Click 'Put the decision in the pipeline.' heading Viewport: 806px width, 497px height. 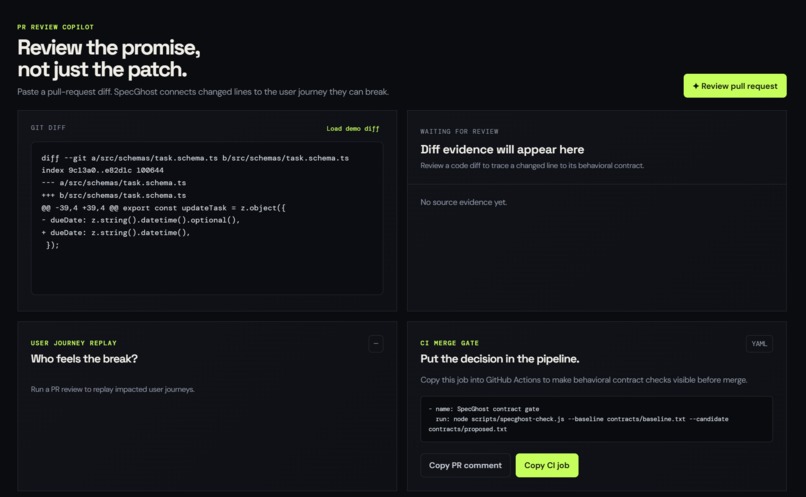tap(500, 359)
